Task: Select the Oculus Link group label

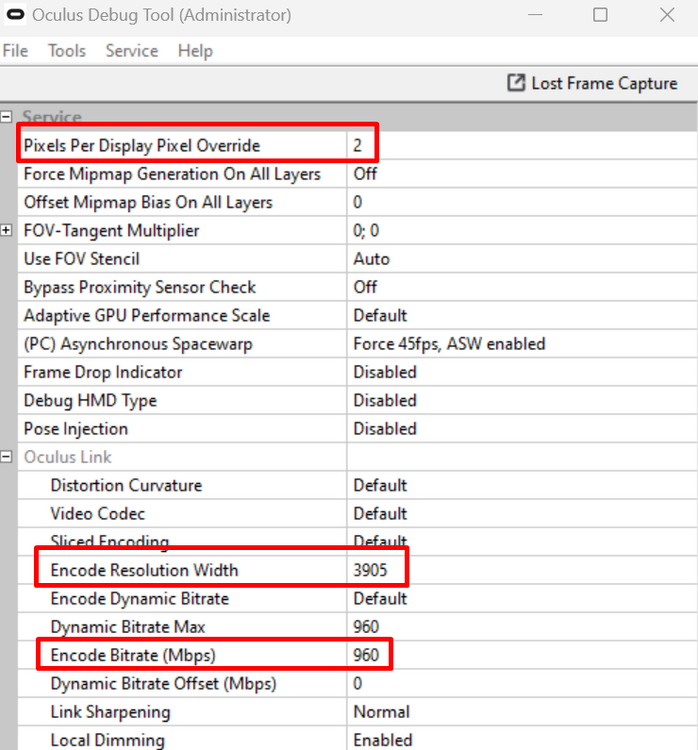Action: pyautogui.click(x=67, y=457)
